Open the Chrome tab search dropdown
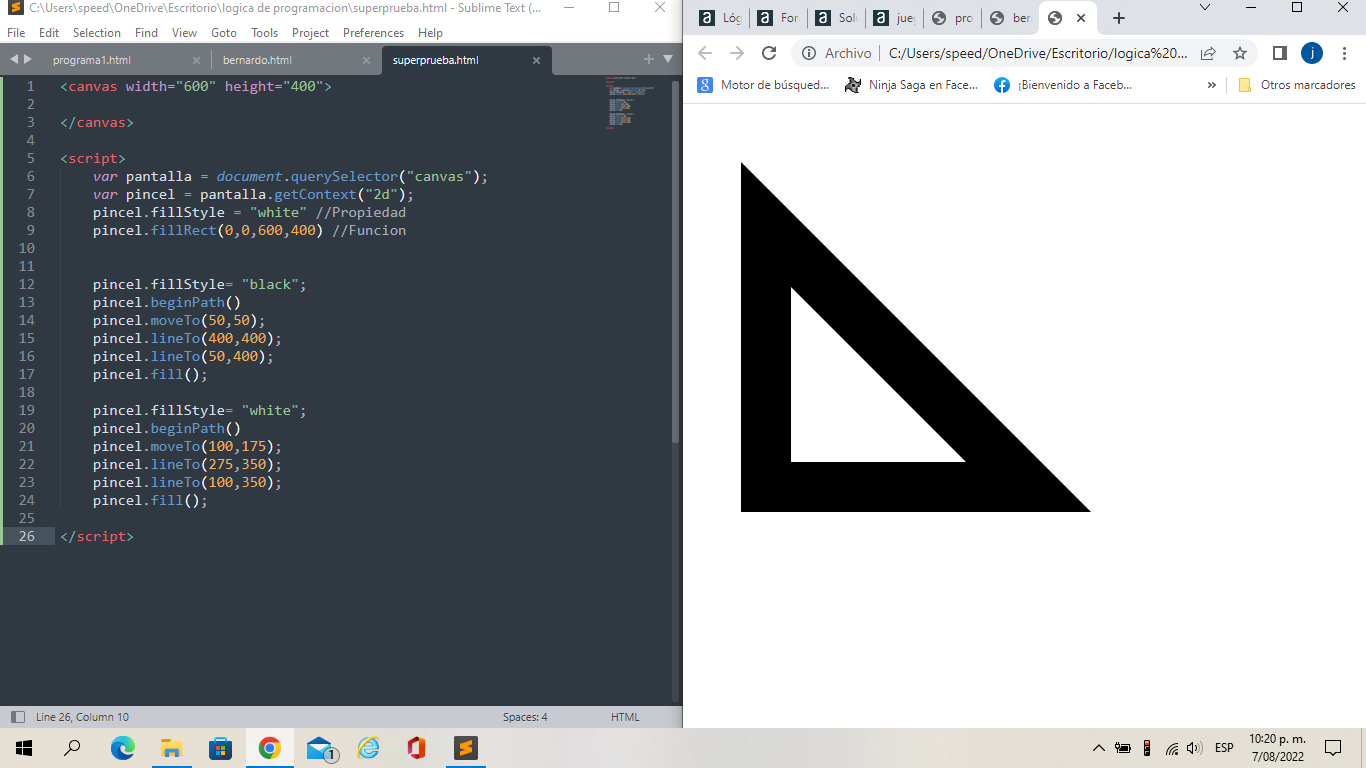Viewport: 1366px width, 768px height. pos(1205,7)
